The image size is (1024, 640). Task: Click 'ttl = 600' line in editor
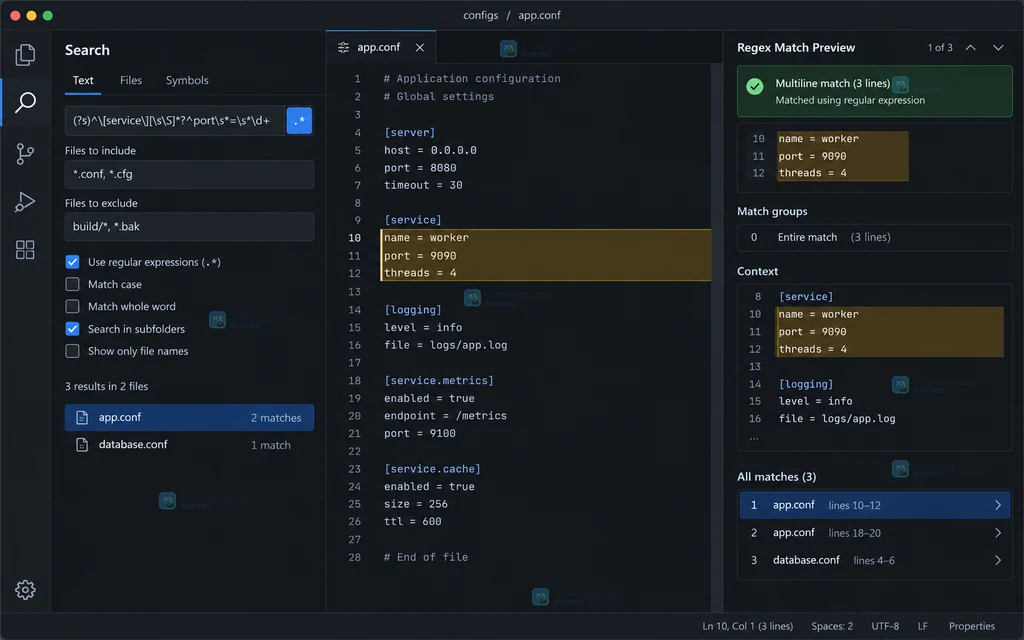pyautogui.click(x=413, y=521)
